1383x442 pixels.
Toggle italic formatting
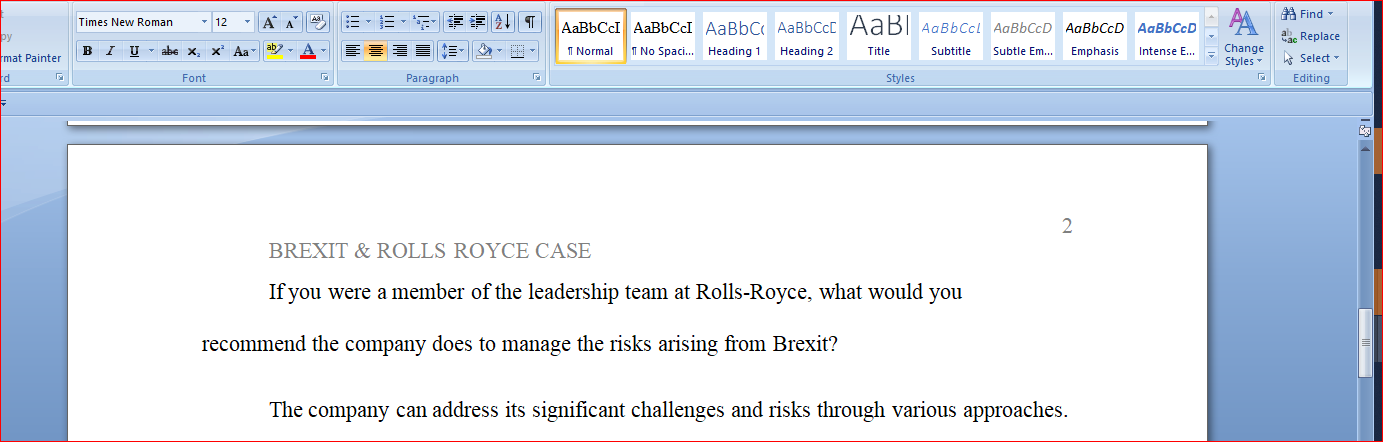point(110,51)
